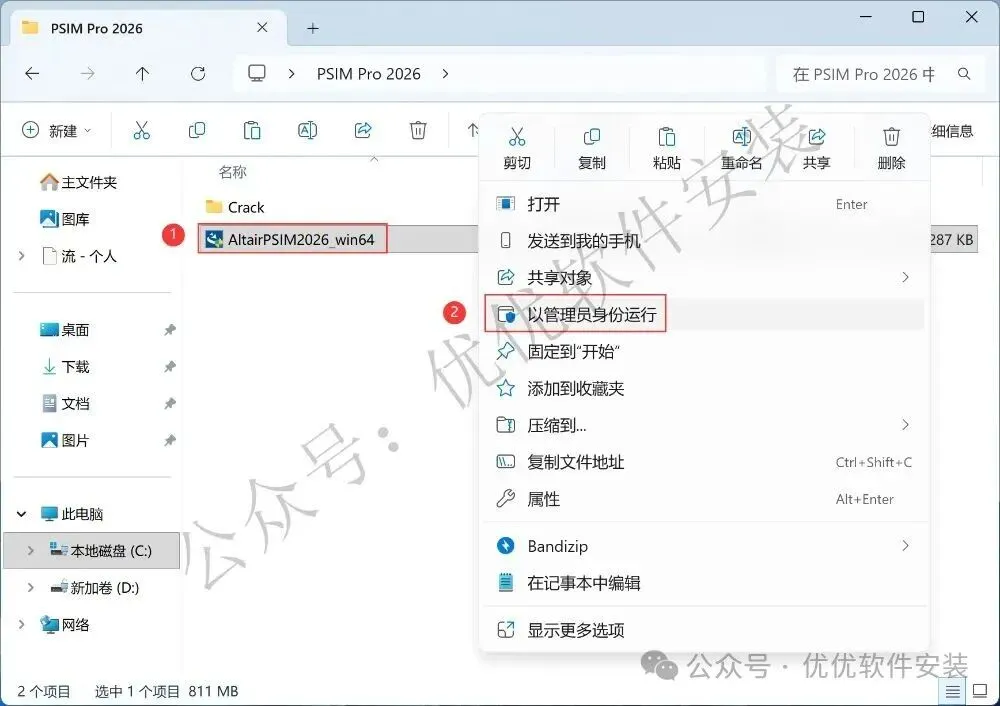1000x706 pixels.
Task: Unpin 图片 using its pin icon
Action: 170,441
